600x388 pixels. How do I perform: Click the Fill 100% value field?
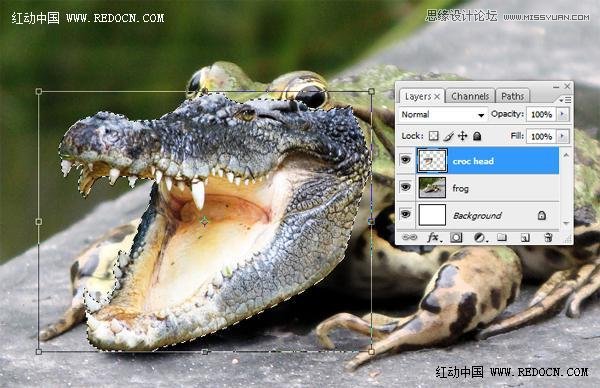coord(541,136)
